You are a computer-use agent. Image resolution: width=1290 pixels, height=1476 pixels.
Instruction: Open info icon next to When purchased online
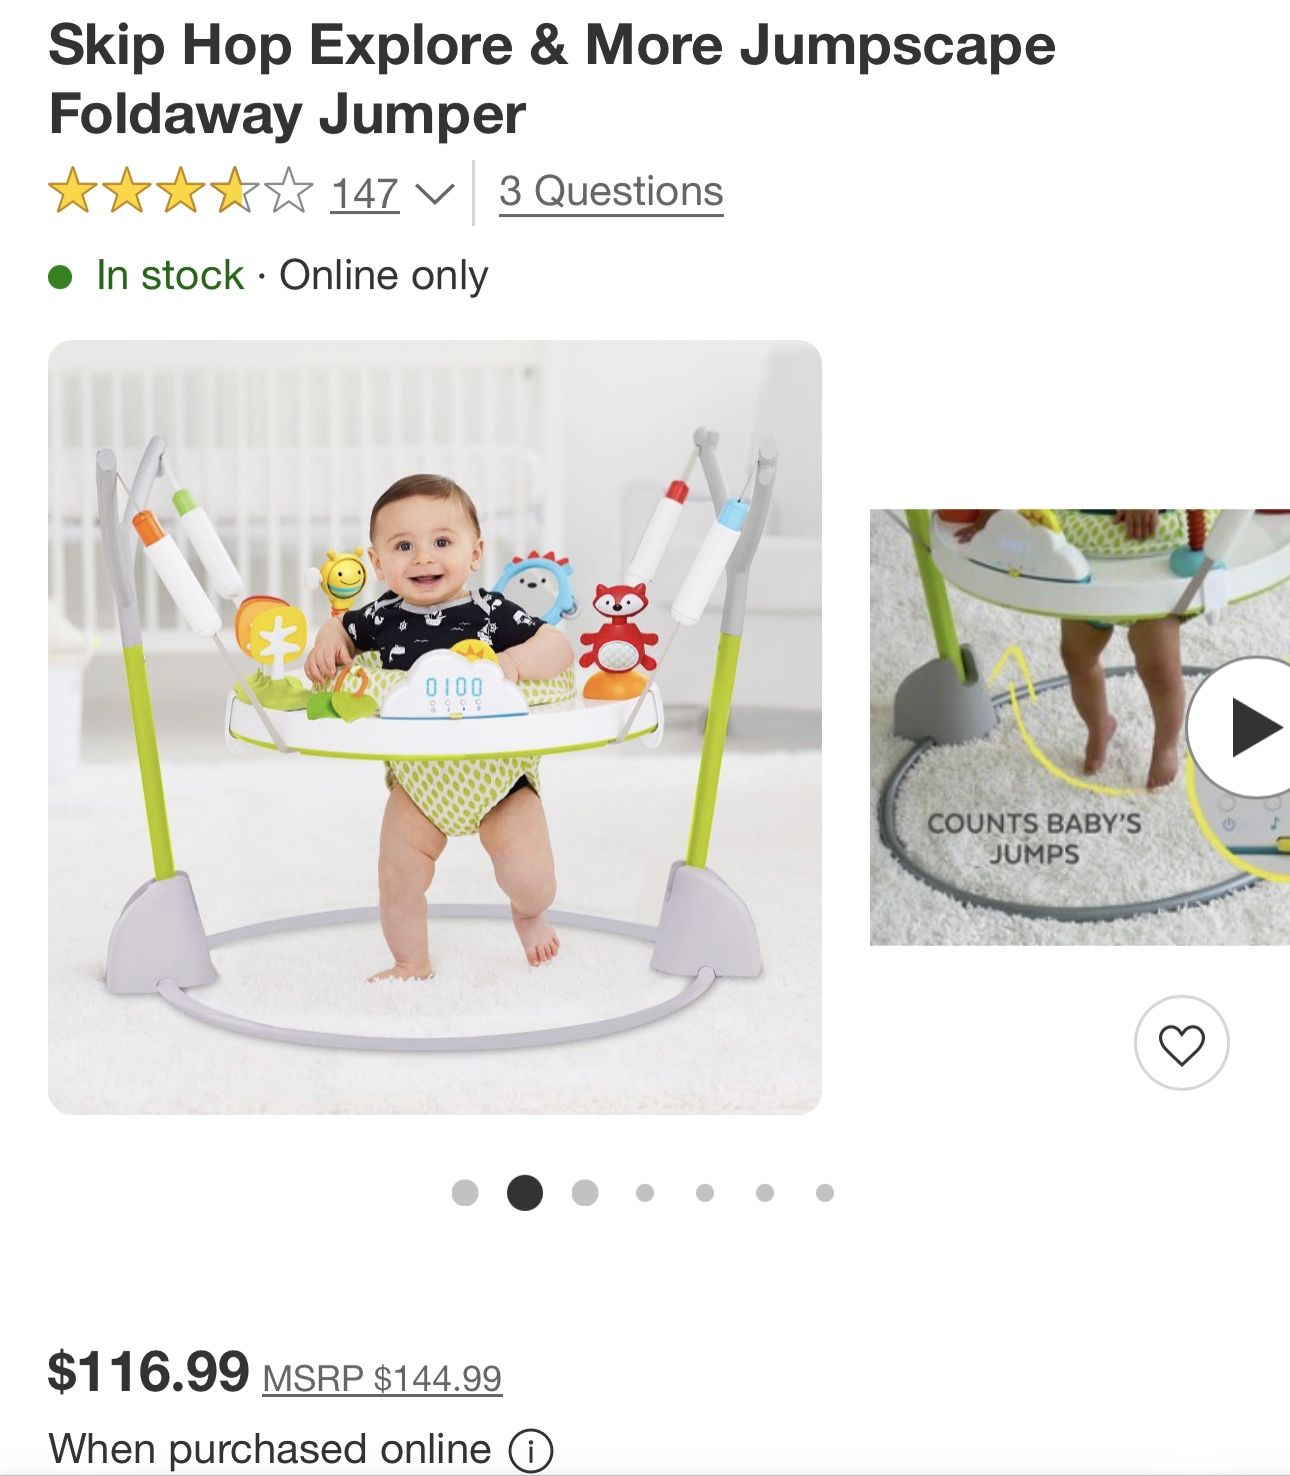coord(531,1450)
